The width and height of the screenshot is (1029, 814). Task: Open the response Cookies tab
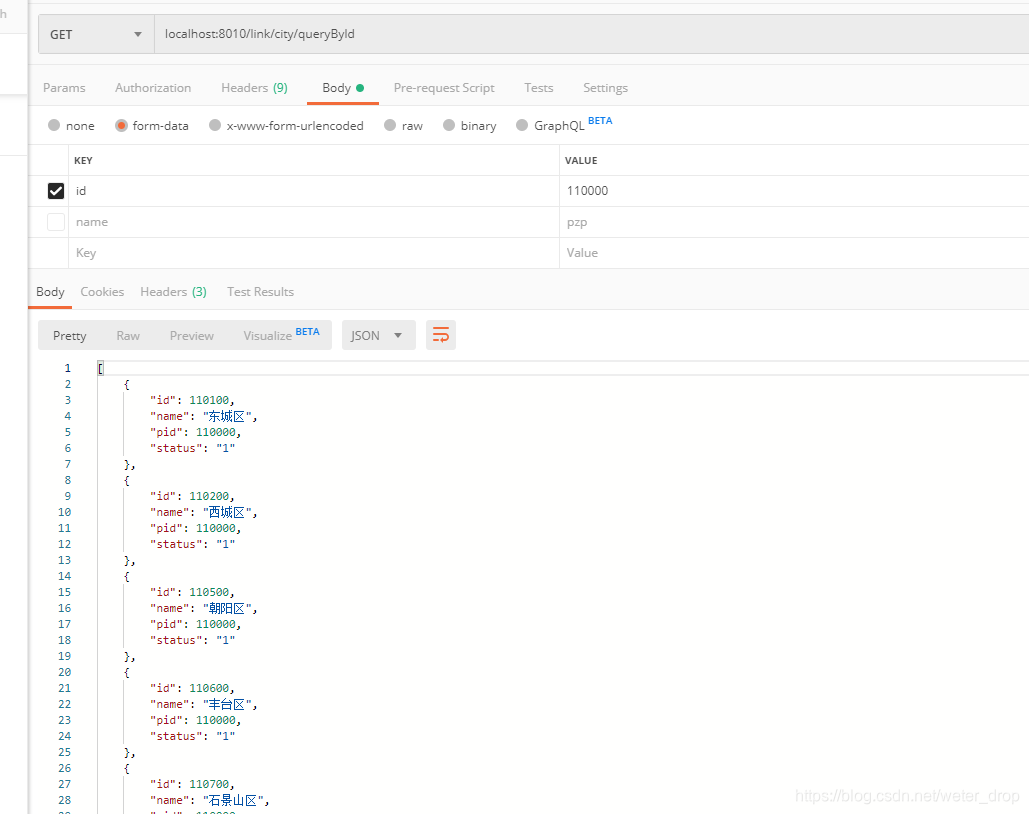point(102,291)
